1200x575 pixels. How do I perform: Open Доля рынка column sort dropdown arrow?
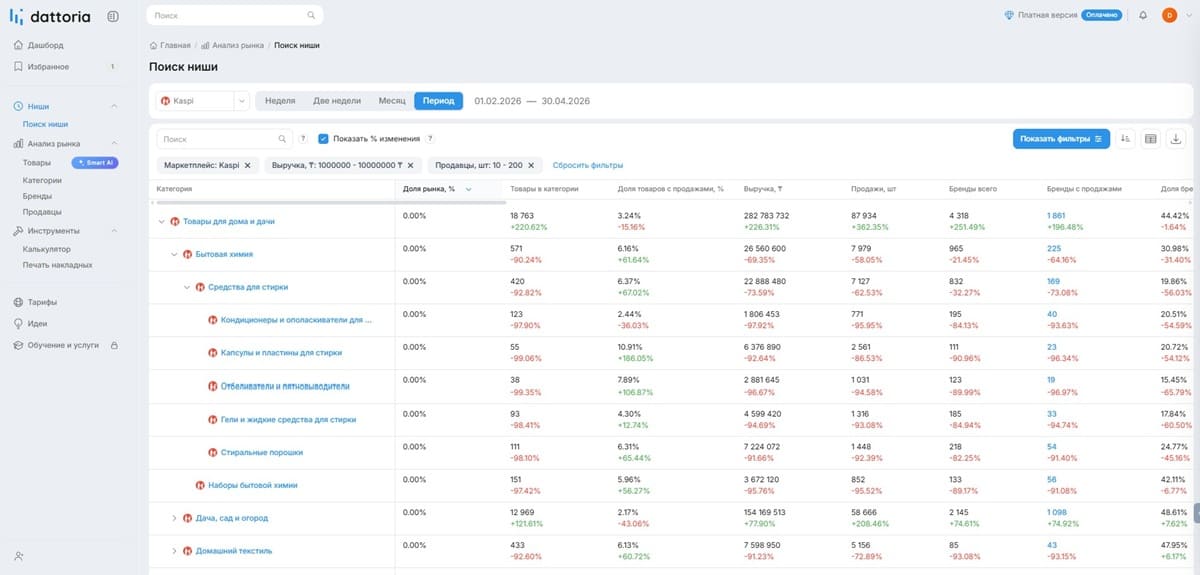[469, 188]
